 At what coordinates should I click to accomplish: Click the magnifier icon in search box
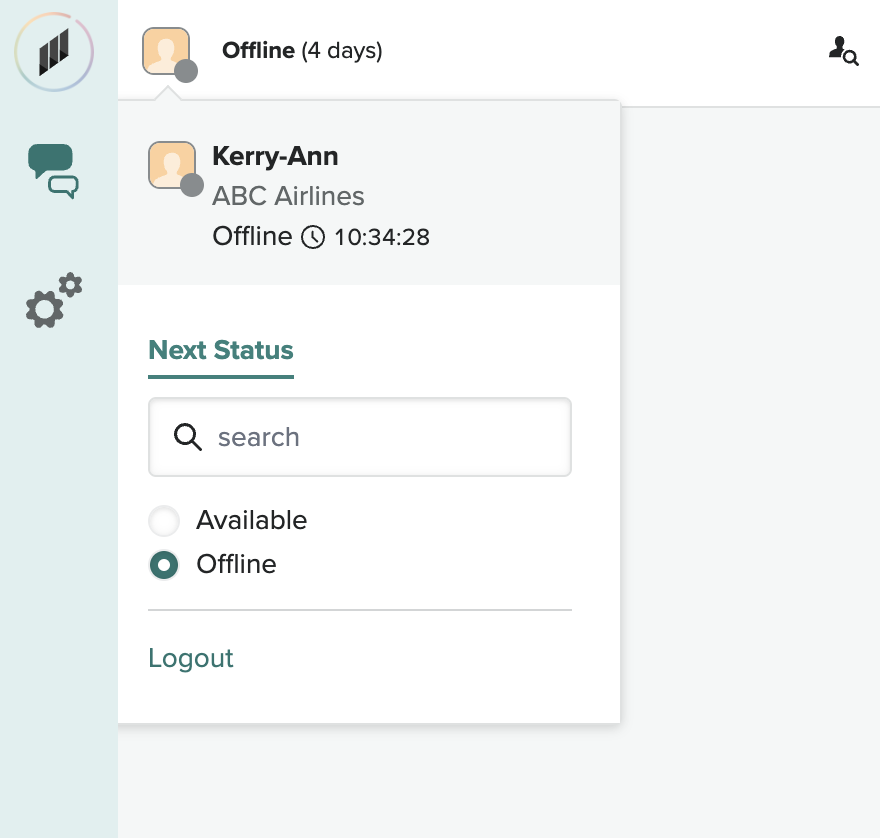(188, 437)
